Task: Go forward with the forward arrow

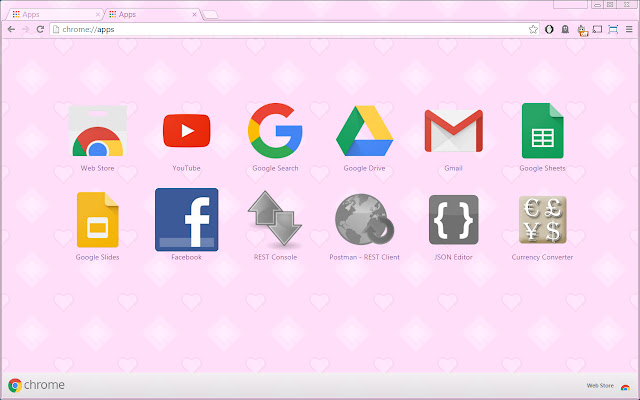Action: pos(26,29)
